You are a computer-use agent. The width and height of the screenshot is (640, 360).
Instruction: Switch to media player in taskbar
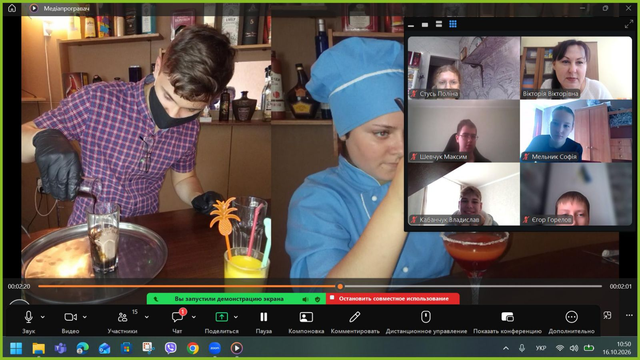236,348
